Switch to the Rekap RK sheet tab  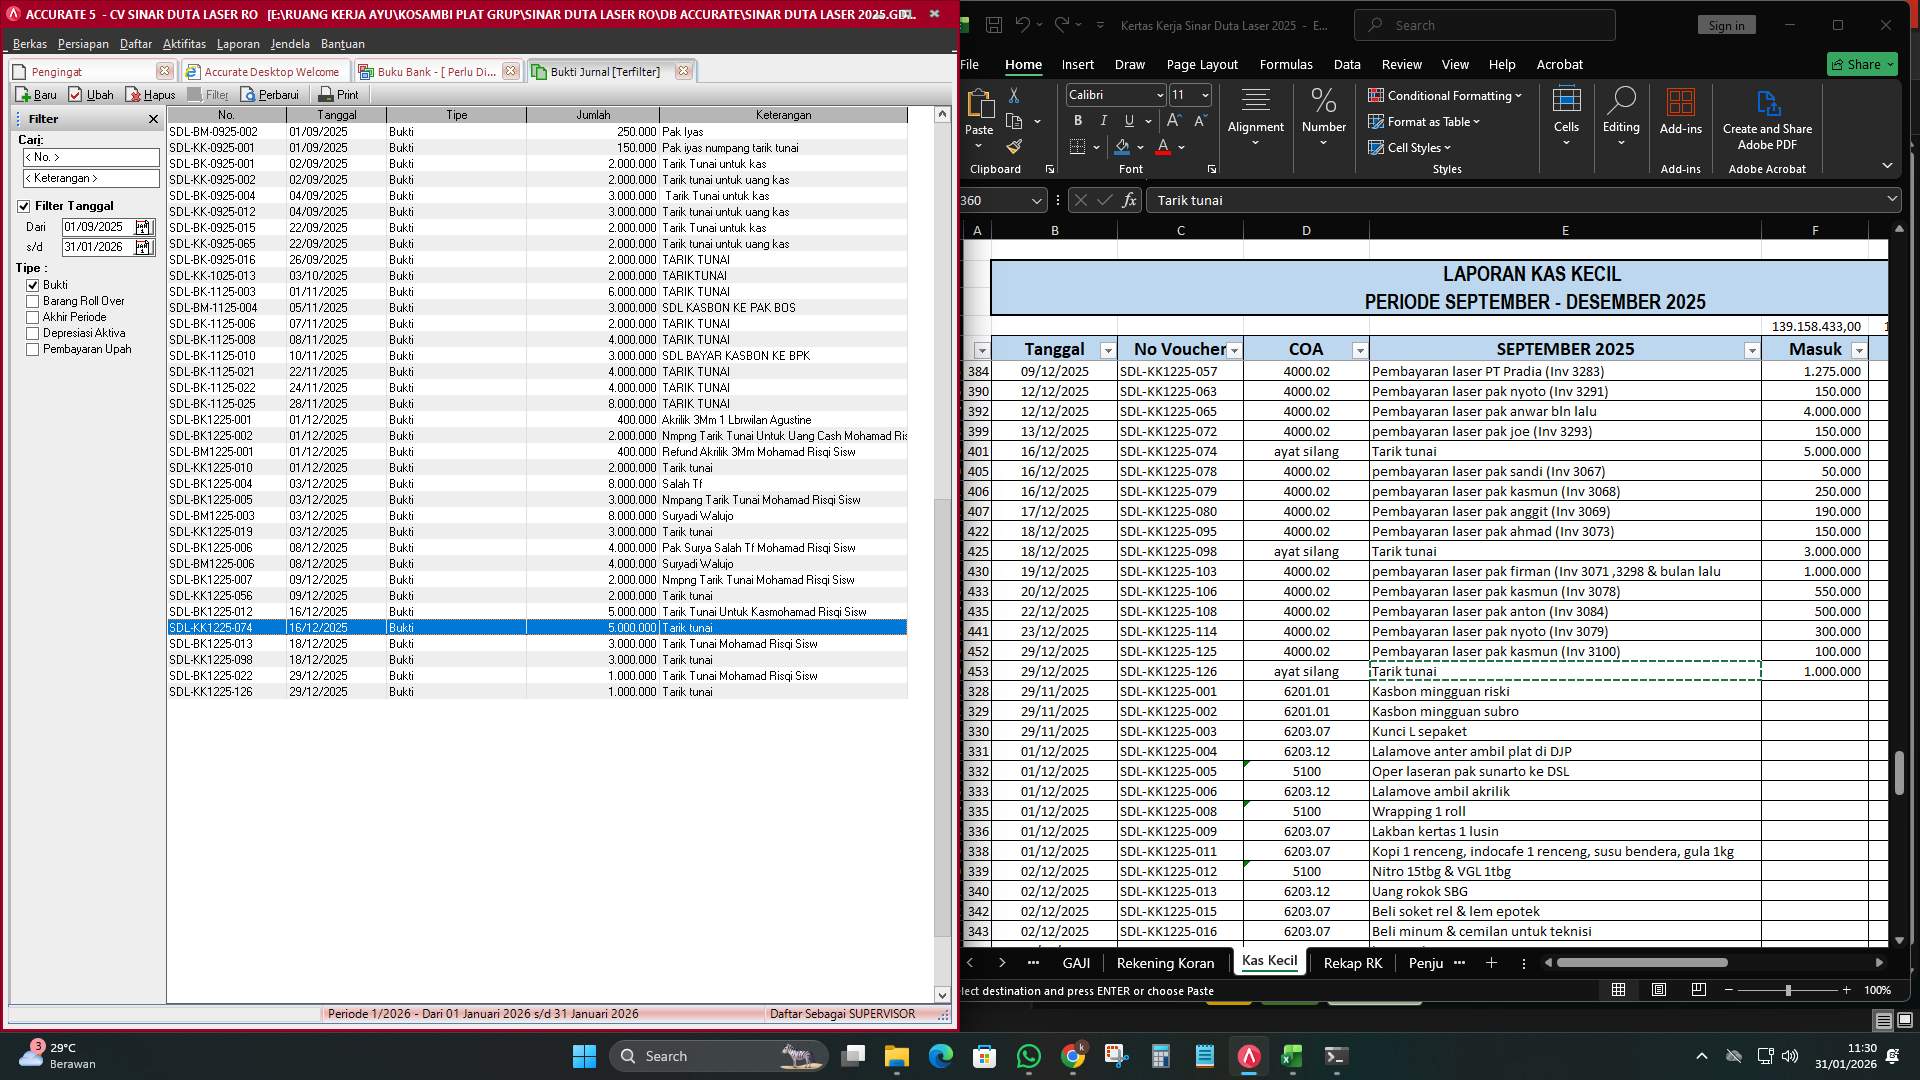click(1352, 963)
